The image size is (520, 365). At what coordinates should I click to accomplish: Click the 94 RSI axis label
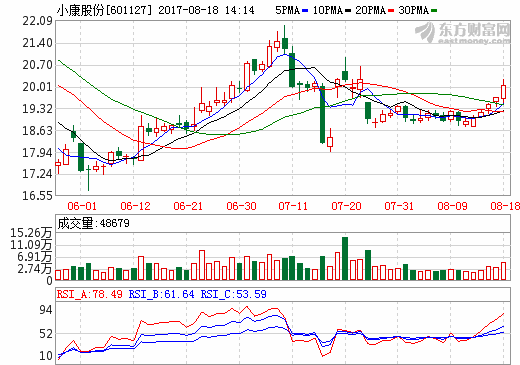(46, 310)
